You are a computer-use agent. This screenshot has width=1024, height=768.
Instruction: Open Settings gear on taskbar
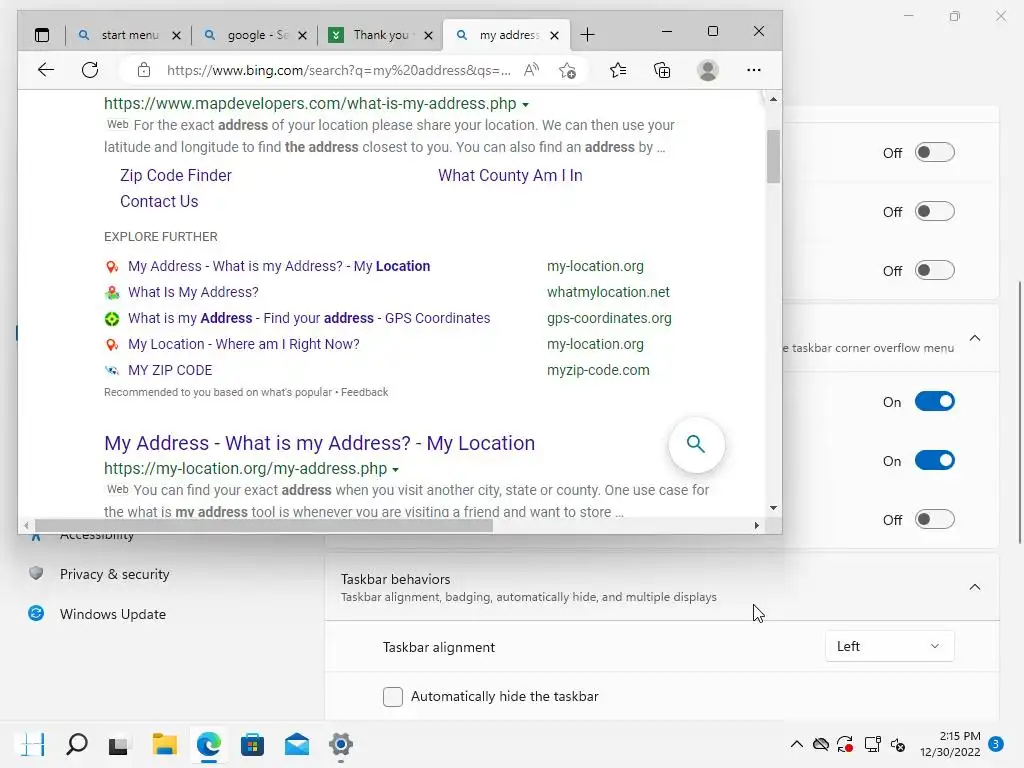pyautogui.click(x=341, y=744)
